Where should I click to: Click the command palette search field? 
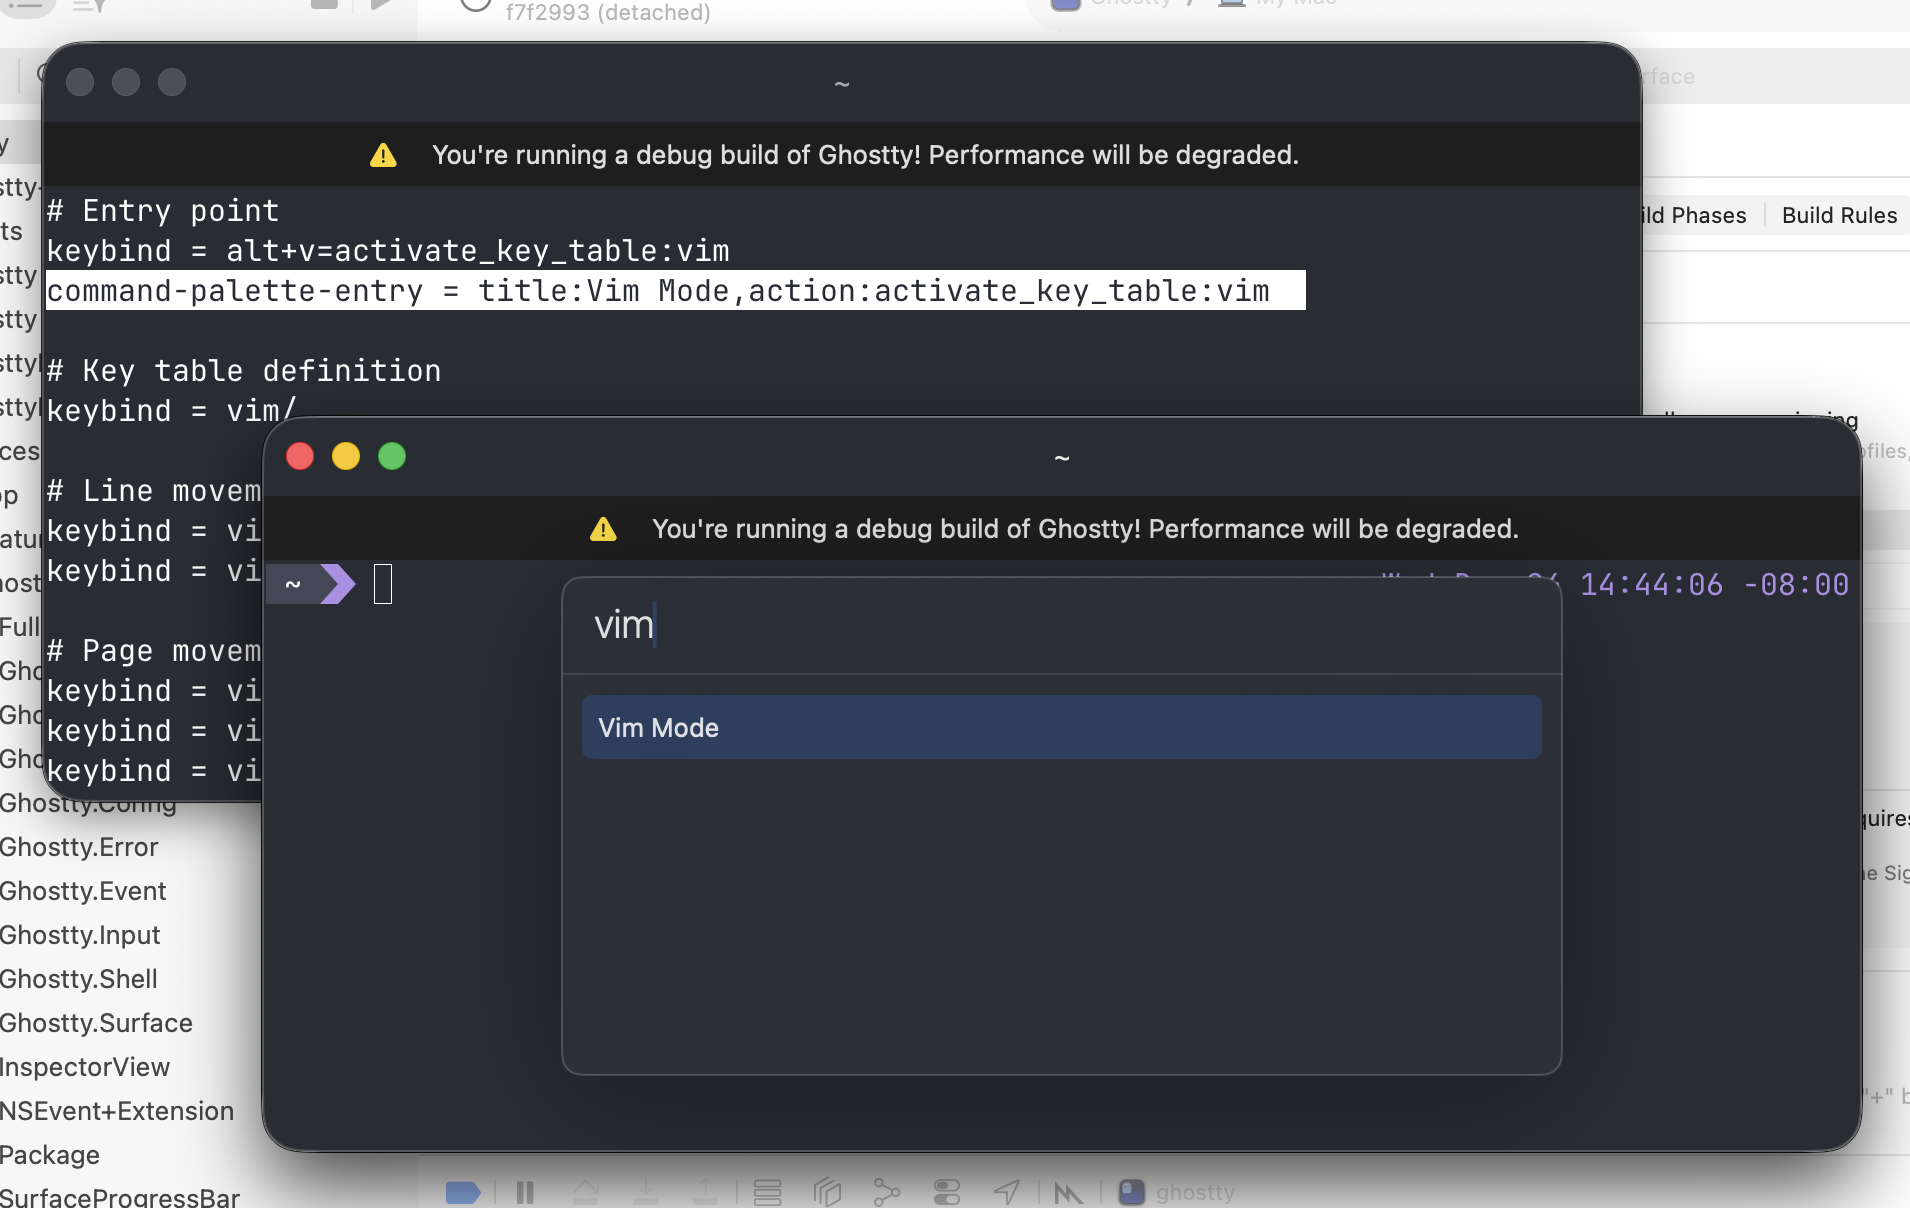pyautogui.click(x=1061, y=625)
